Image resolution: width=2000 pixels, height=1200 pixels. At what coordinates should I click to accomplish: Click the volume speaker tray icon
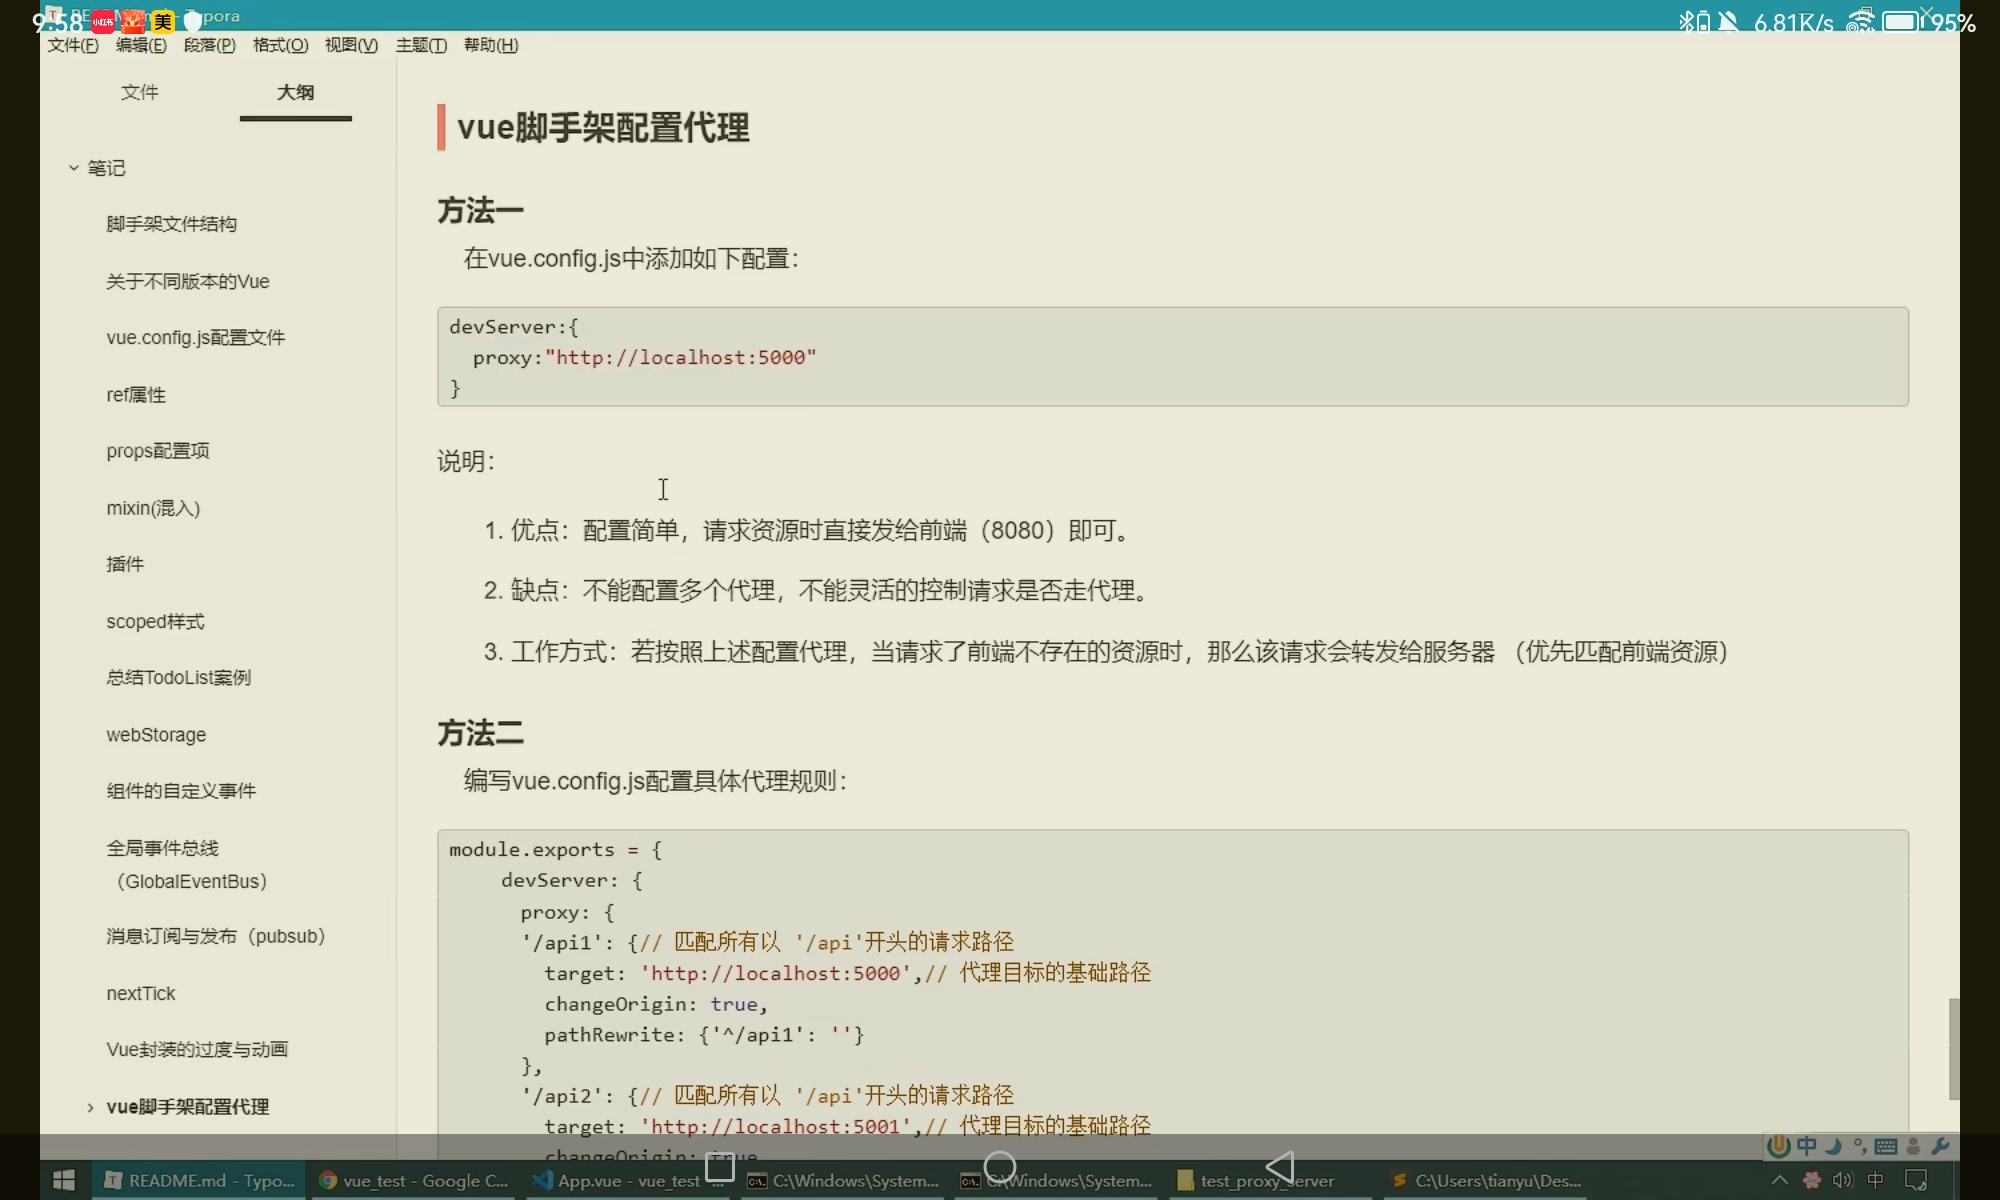1842,1180
